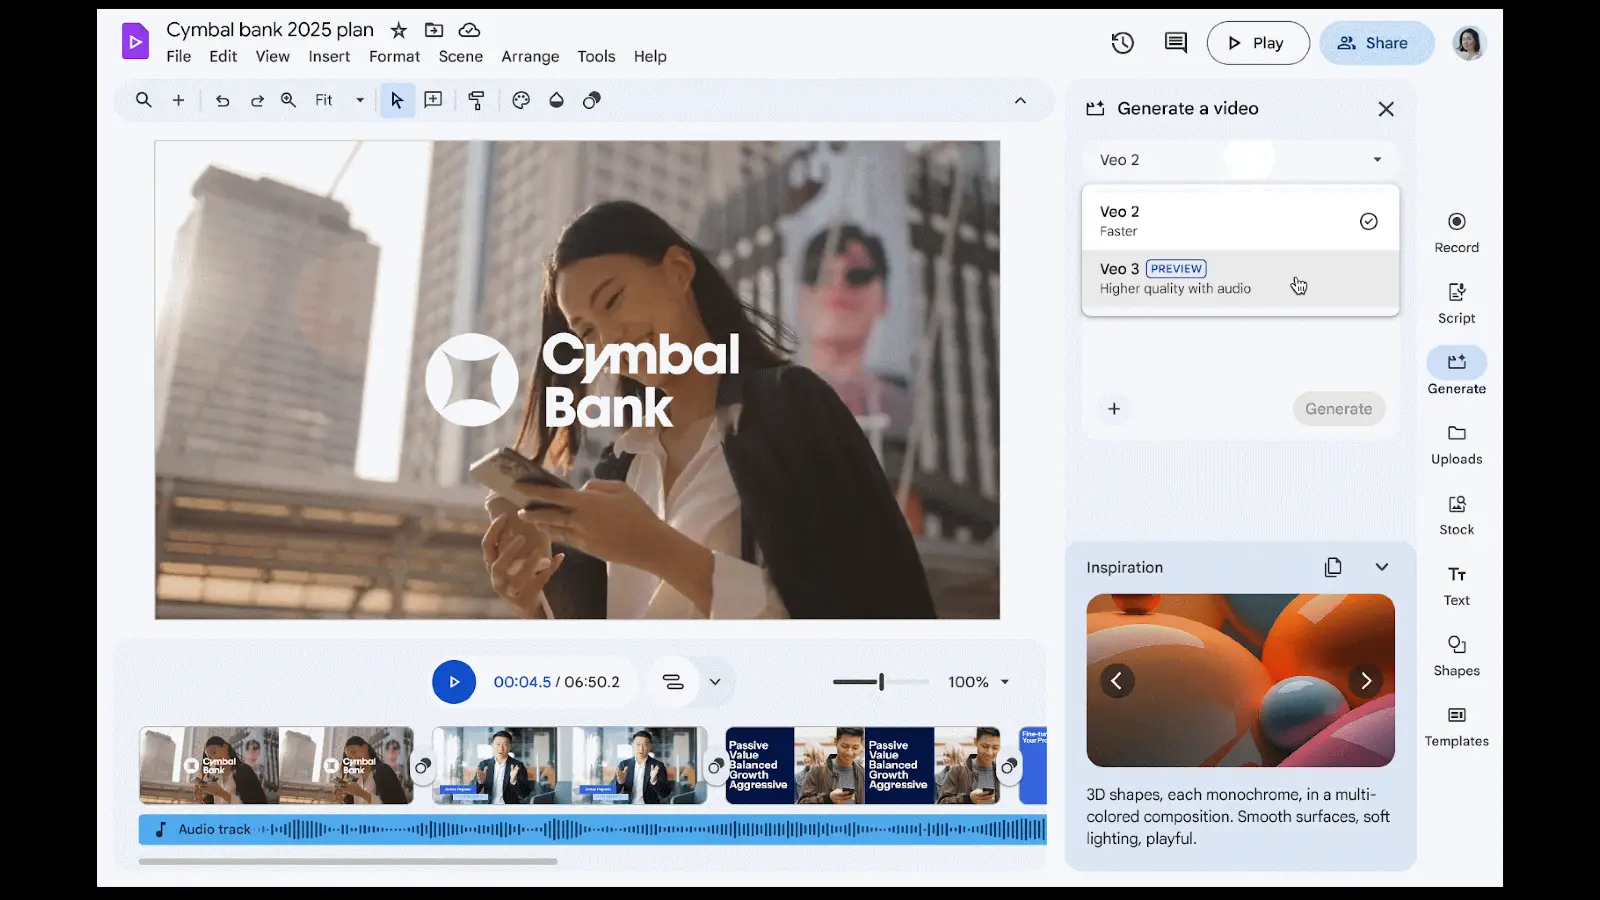Click the Share button
This screenshot has width=1600, height=900.
(x=1376, y=43)
